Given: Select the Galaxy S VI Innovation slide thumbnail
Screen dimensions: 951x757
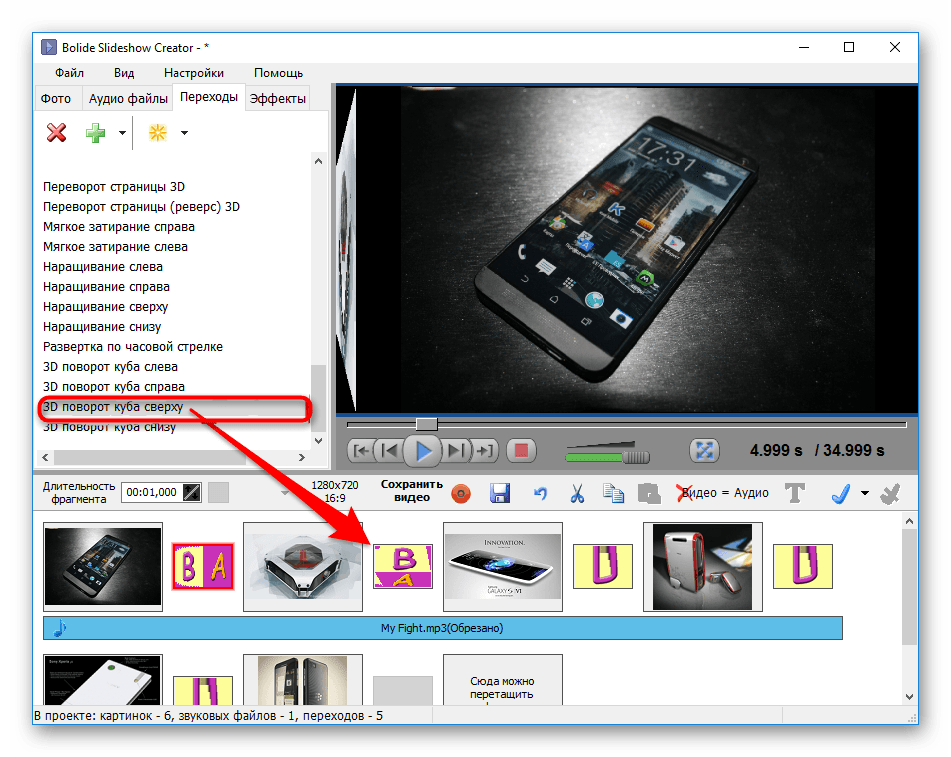Looking at the screenshot, I should click(x=503, y=566).
